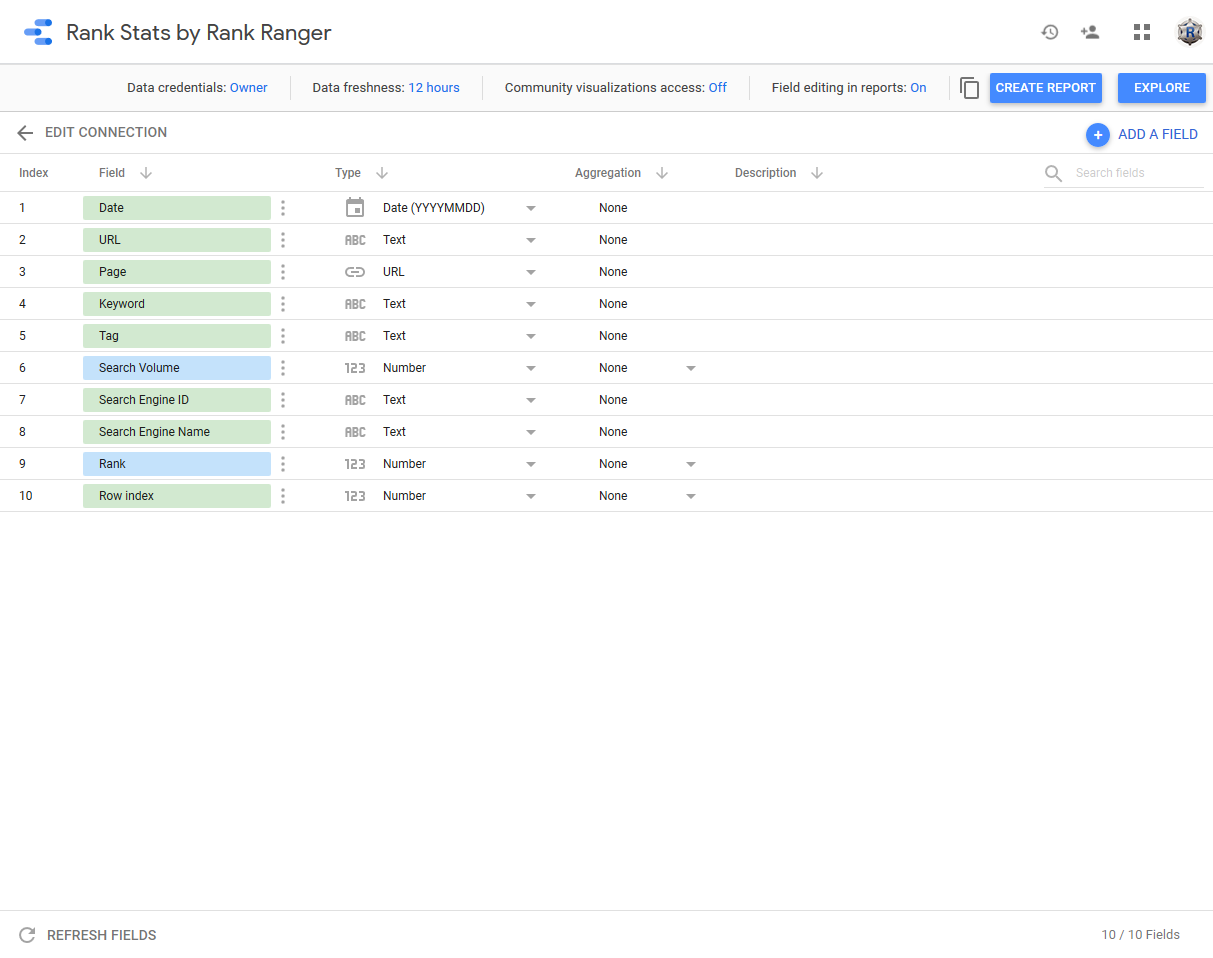Open the three-dot menu for Rank field
Image resolution: width=1213 pixels, height=958 pixels.
coord(283,464)
